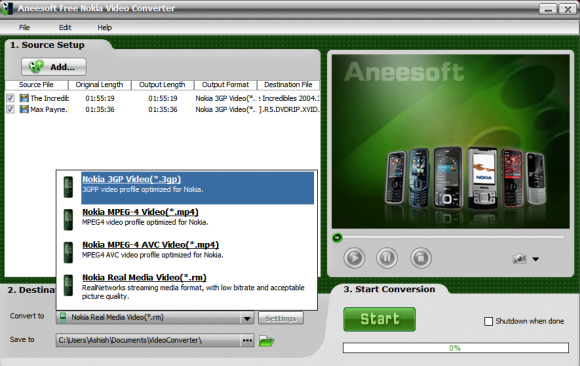Image resolution: width=580 pixels, height=366 pixels.
Task: Click The Incredibles output format cell
Action: click(226, 98)
